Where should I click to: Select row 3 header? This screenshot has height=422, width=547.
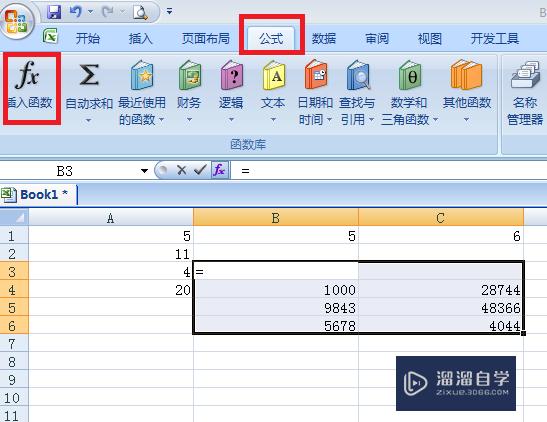click(x=14, y=272)
